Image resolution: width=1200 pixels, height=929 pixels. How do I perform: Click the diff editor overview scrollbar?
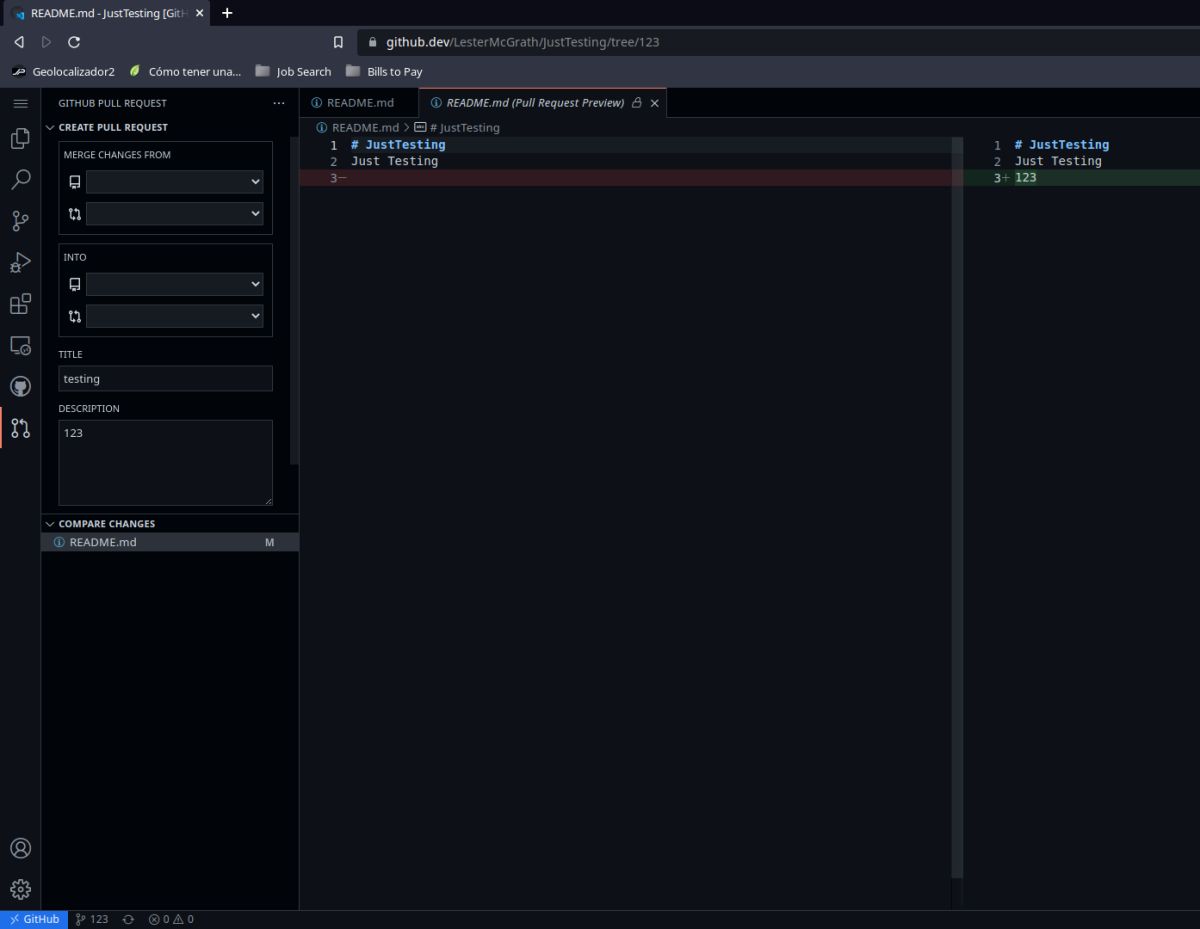tap(957, 510)
